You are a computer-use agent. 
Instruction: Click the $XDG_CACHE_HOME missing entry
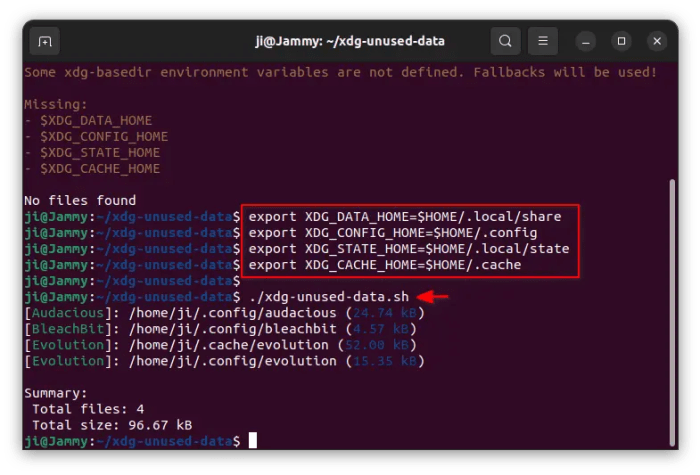[92, 169]
